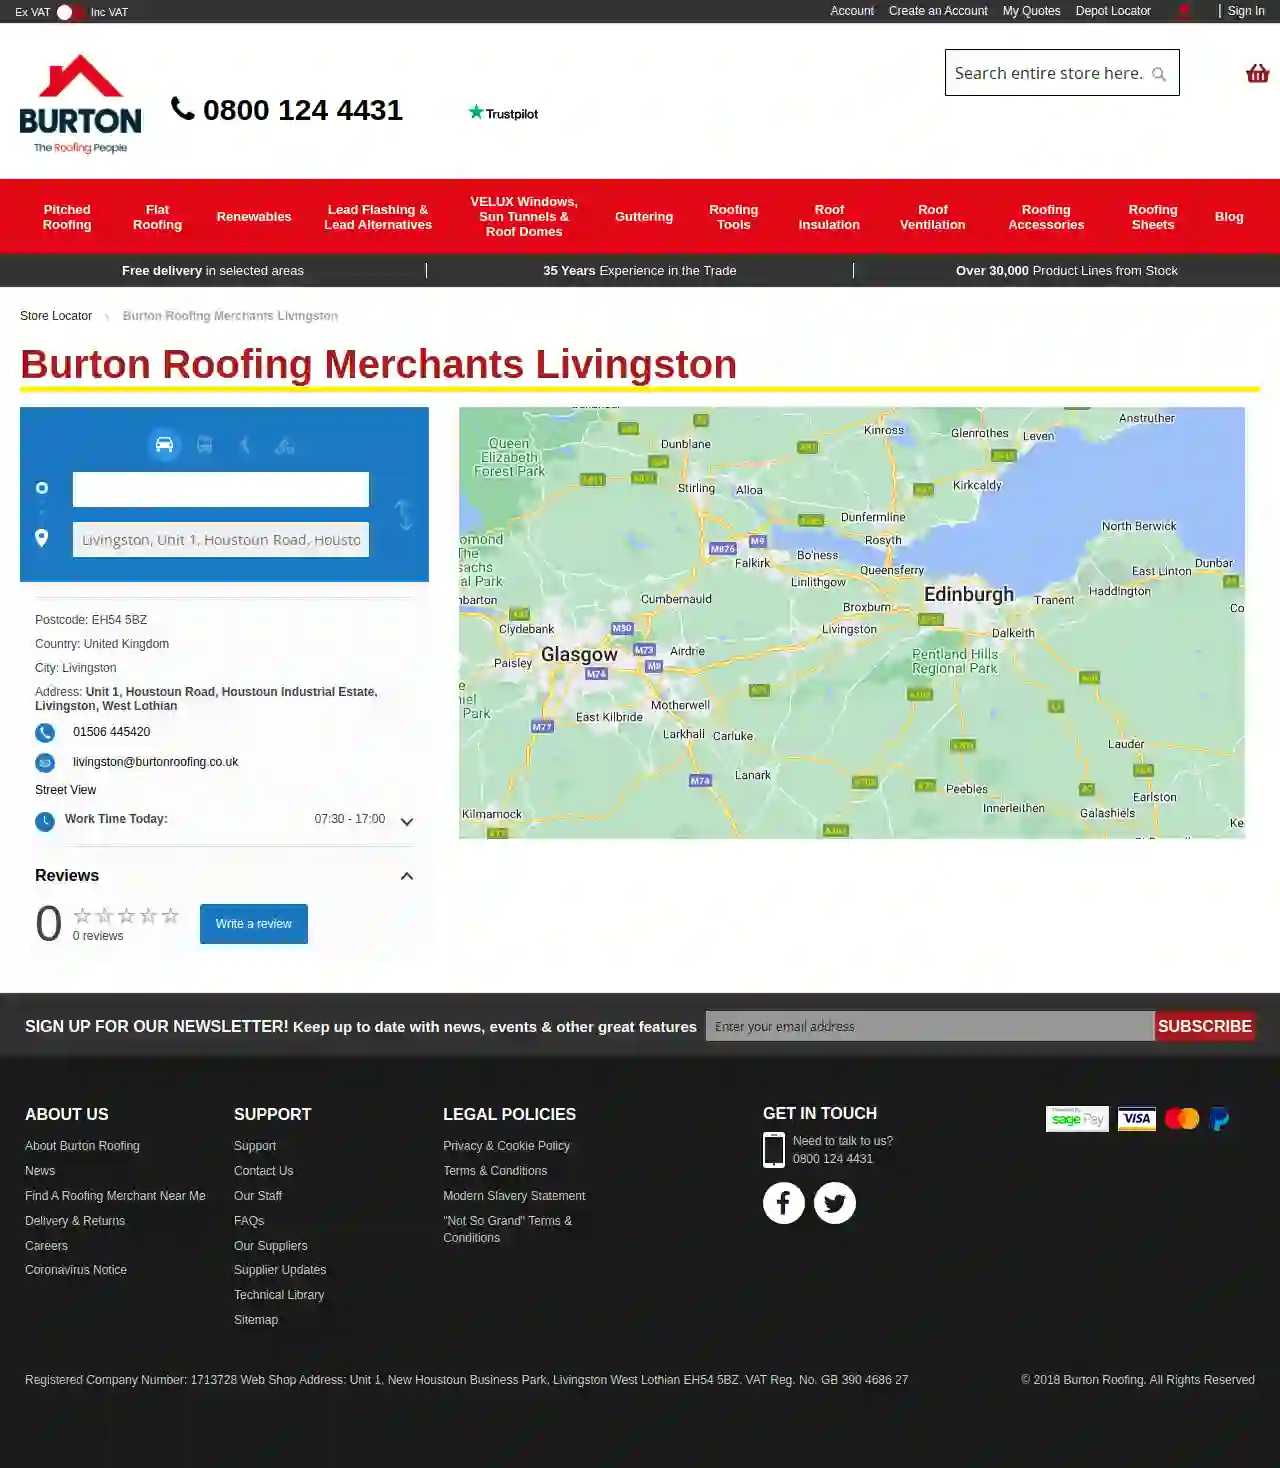Open Roofing Accessories menu

tap(1046, 217)
